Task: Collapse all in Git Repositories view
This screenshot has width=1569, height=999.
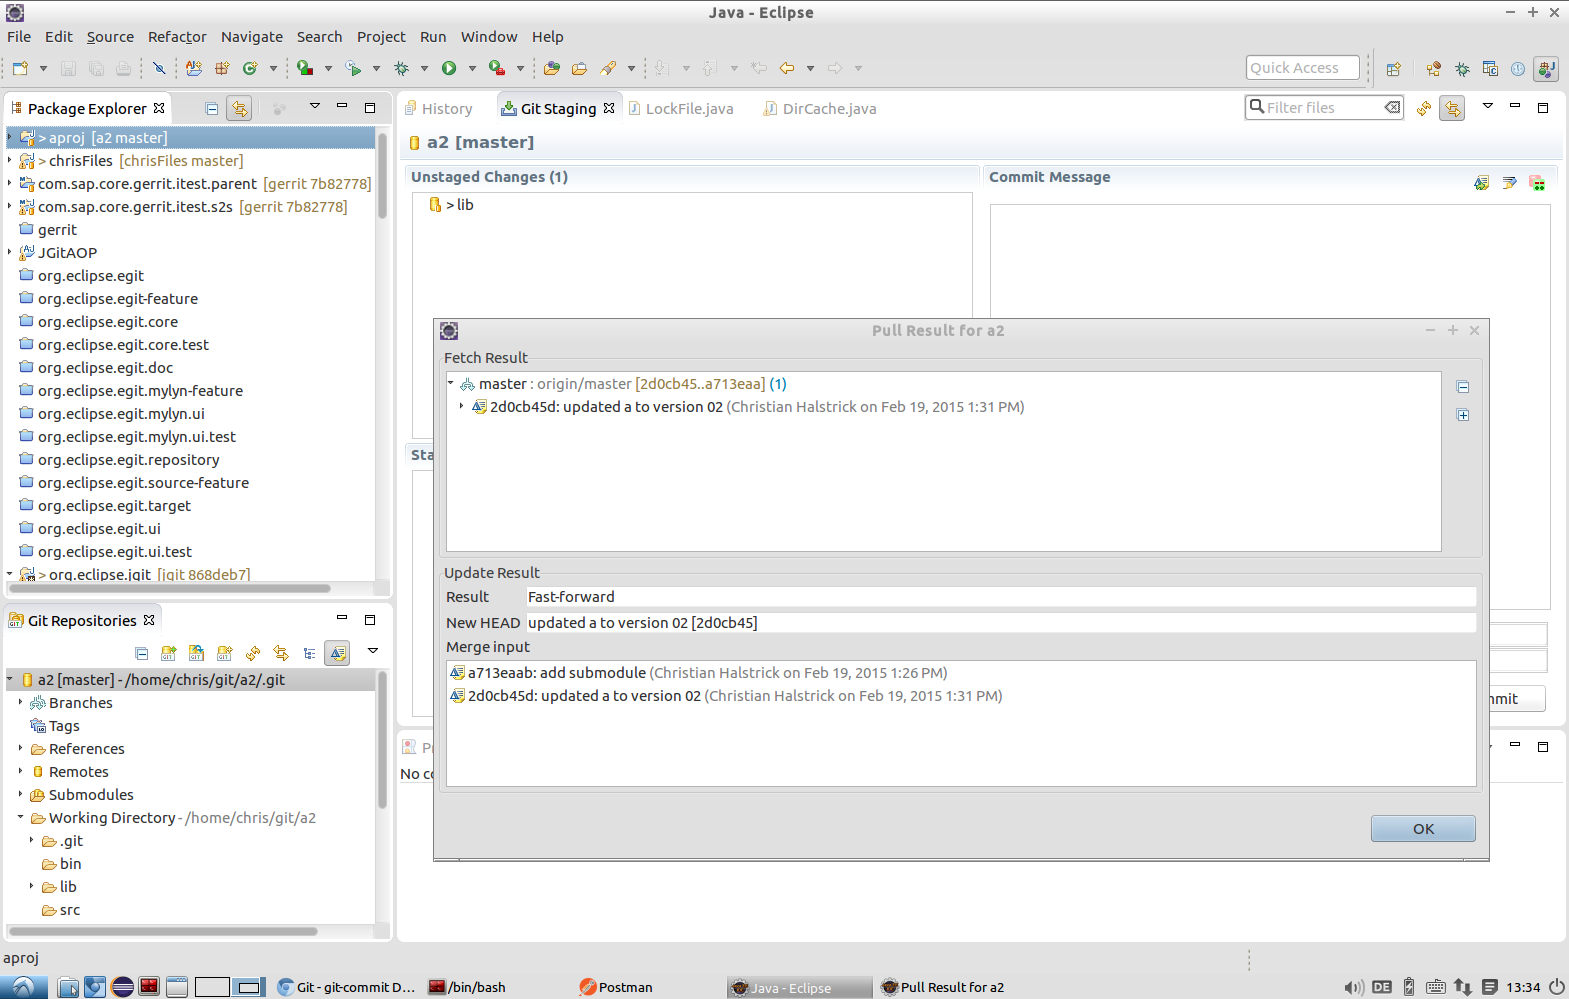Action: [141, 653]
